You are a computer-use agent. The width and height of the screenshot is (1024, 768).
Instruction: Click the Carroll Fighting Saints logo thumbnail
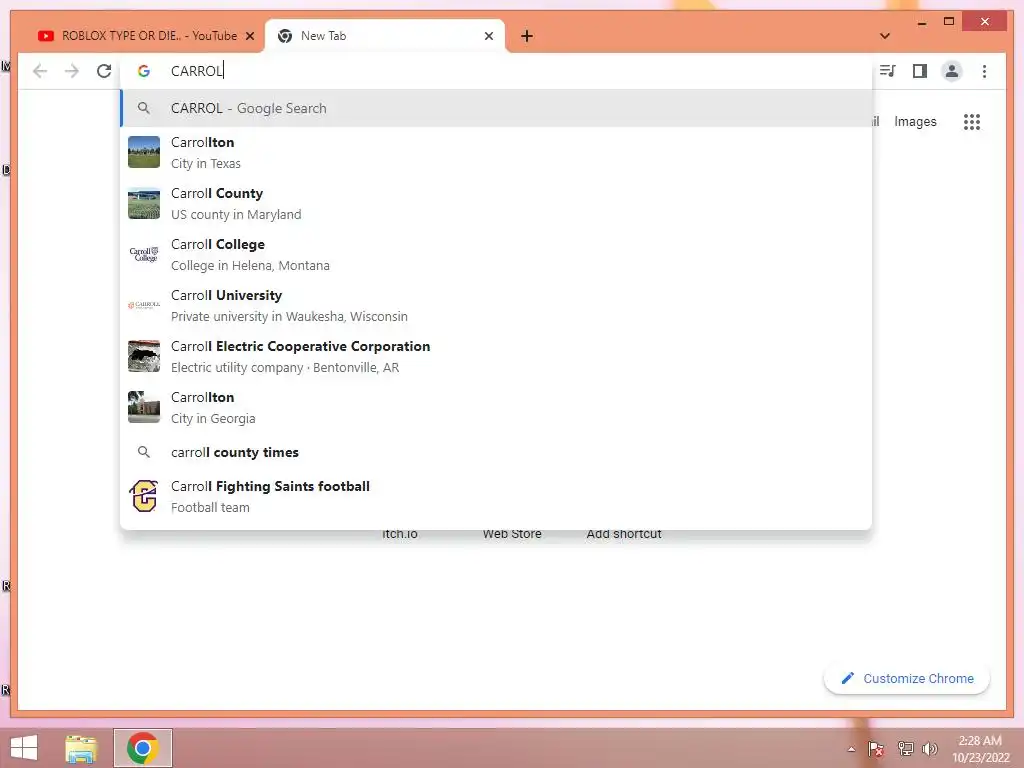[x=144, y=496]
